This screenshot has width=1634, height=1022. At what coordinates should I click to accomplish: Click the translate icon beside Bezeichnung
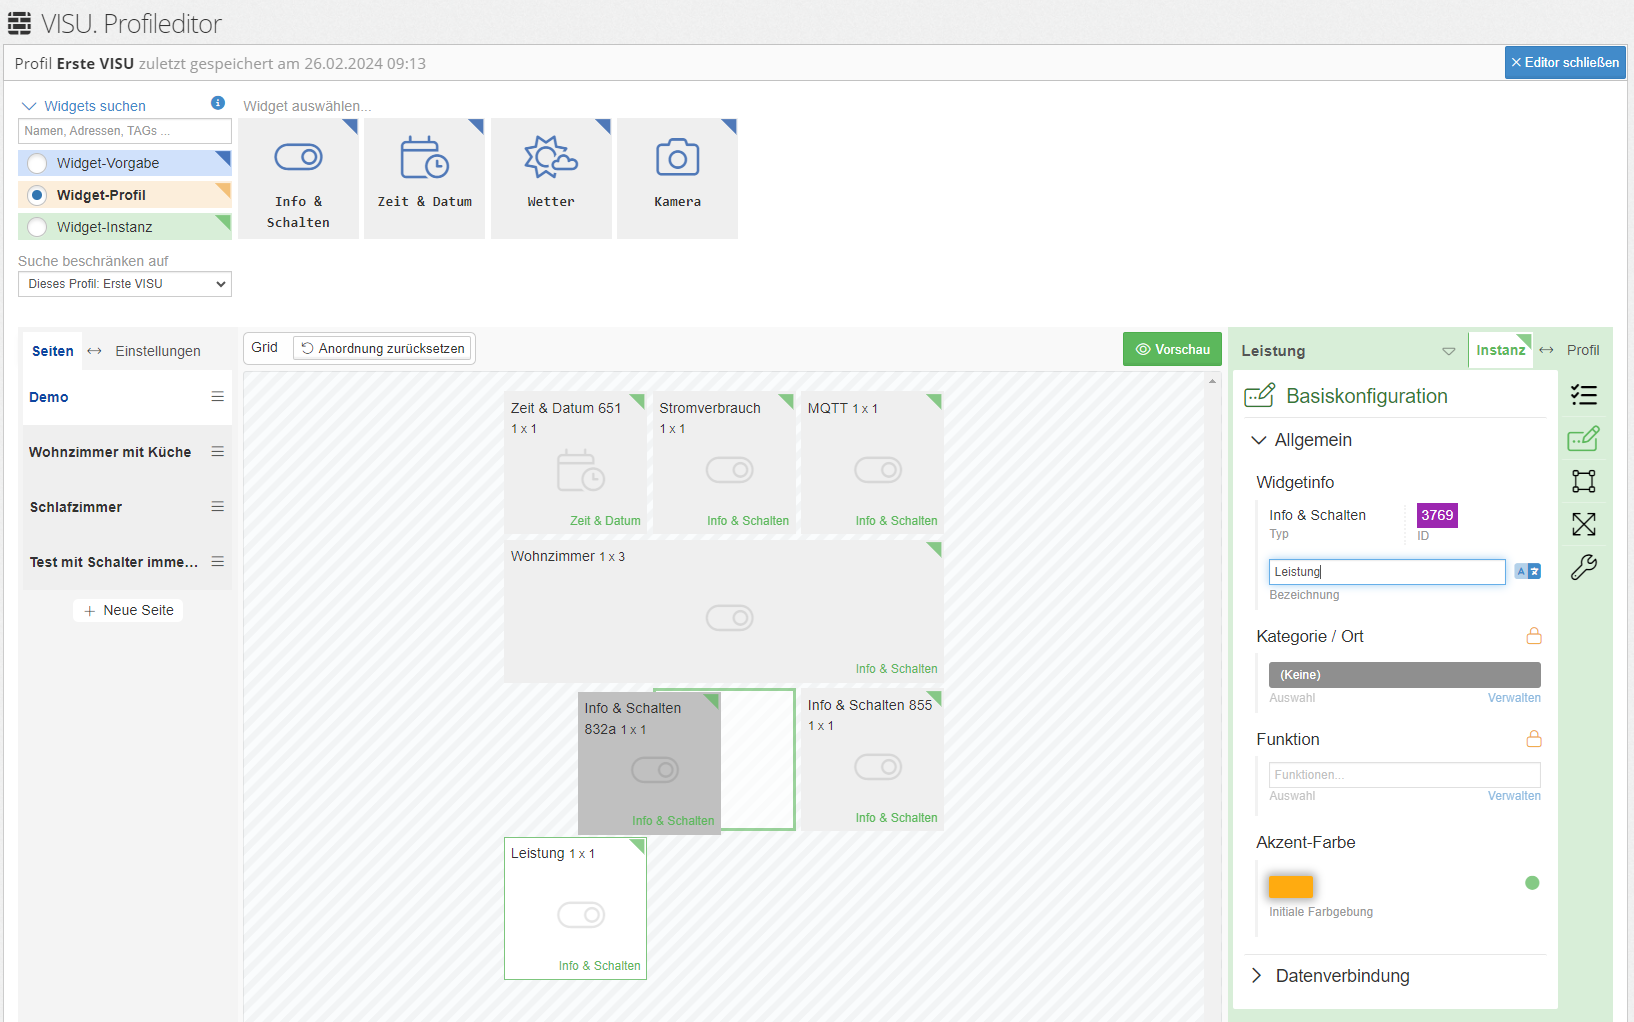pyautogui.click(x=1527, y=571)
